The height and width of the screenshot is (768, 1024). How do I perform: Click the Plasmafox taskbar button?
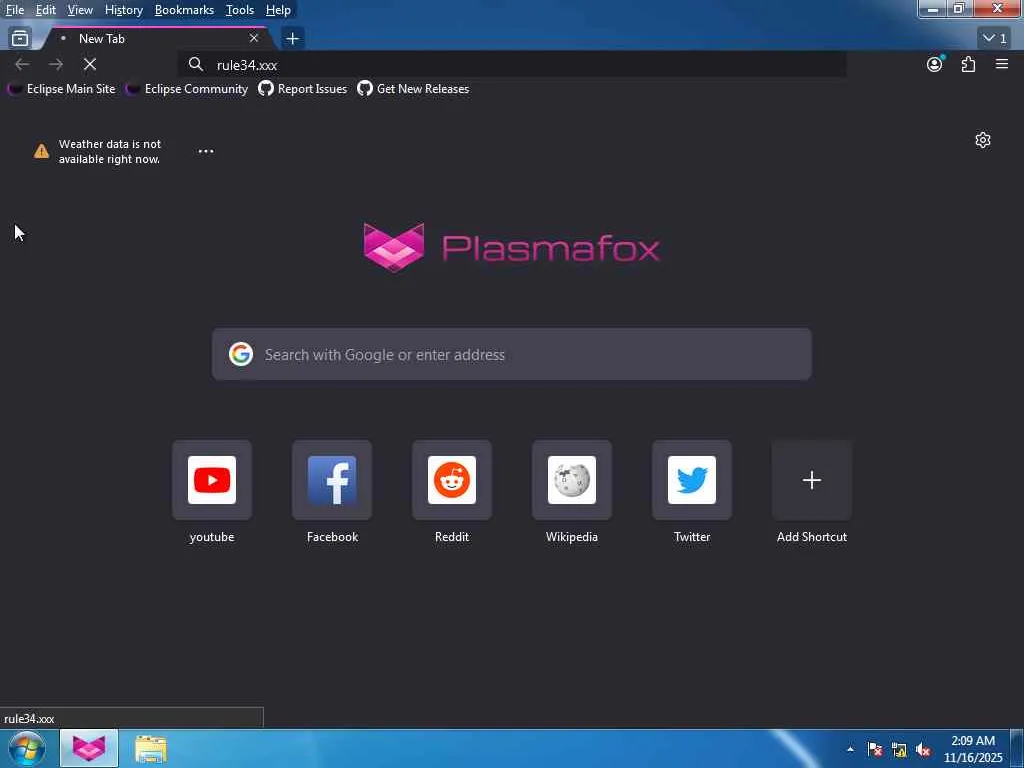(x=89, y=748)
